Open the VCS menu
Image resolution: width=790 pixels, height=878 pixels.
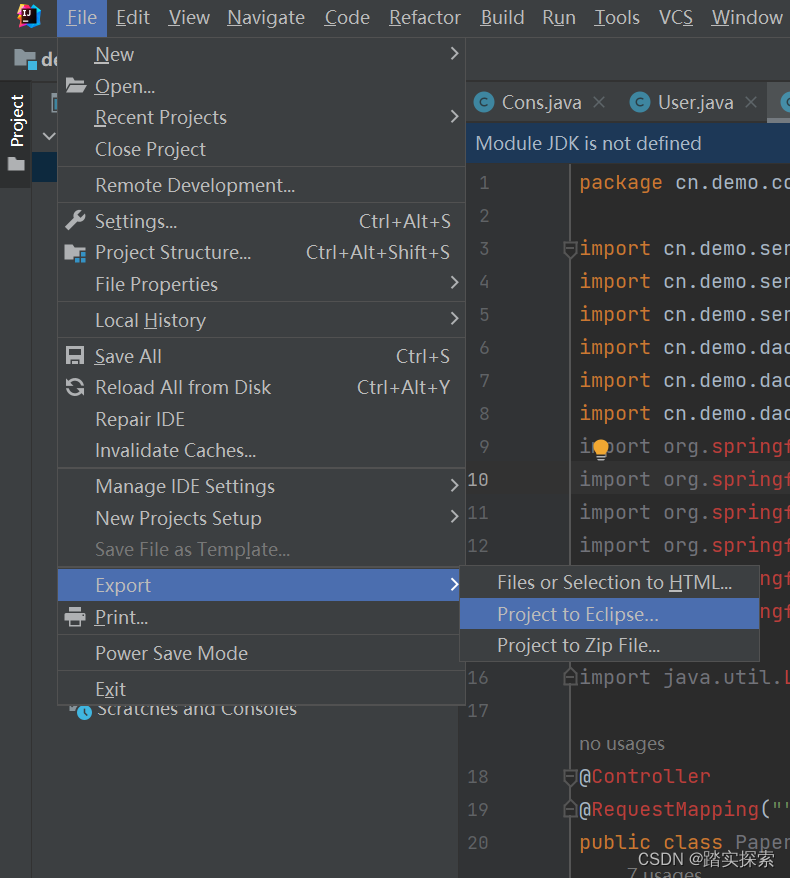(676, 18)
